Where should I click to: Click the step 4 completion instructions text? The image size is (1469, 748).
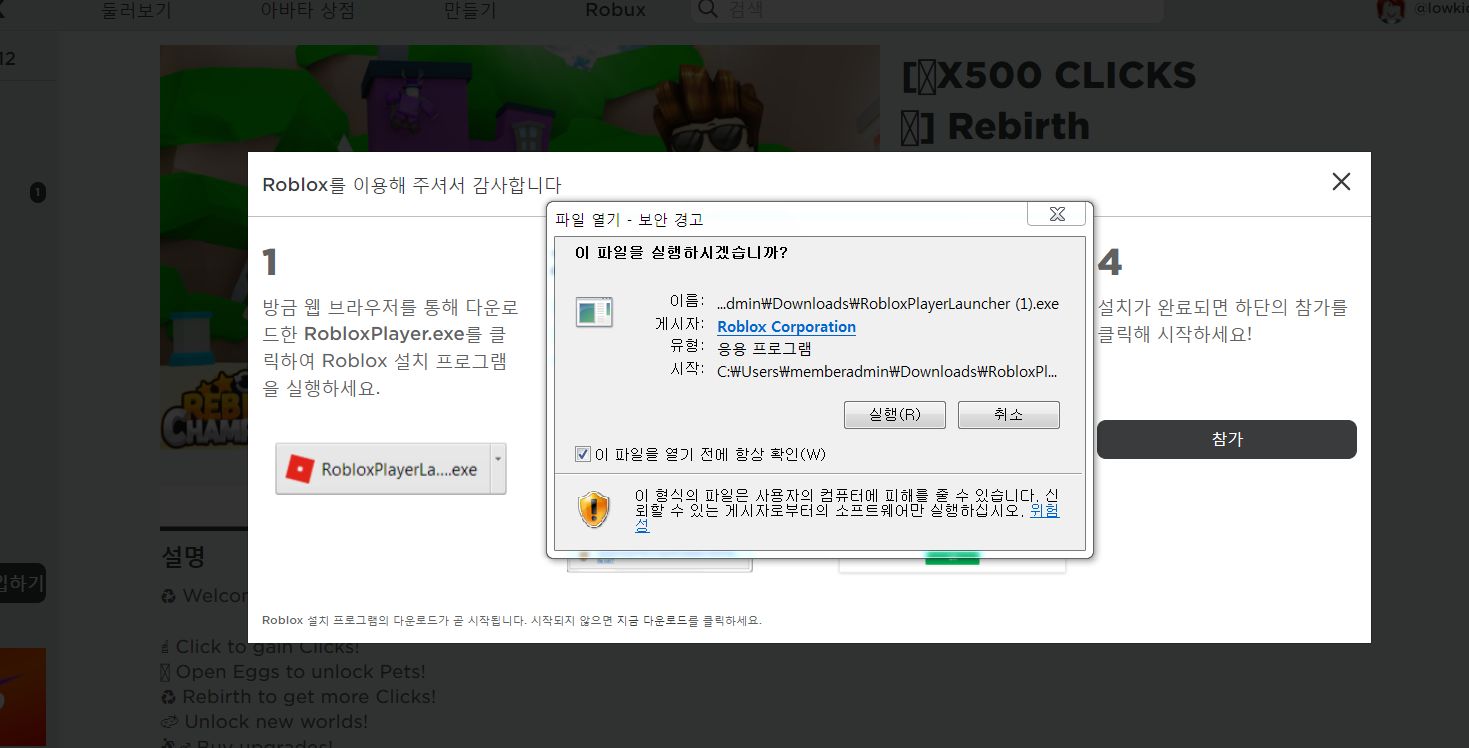1223,321
